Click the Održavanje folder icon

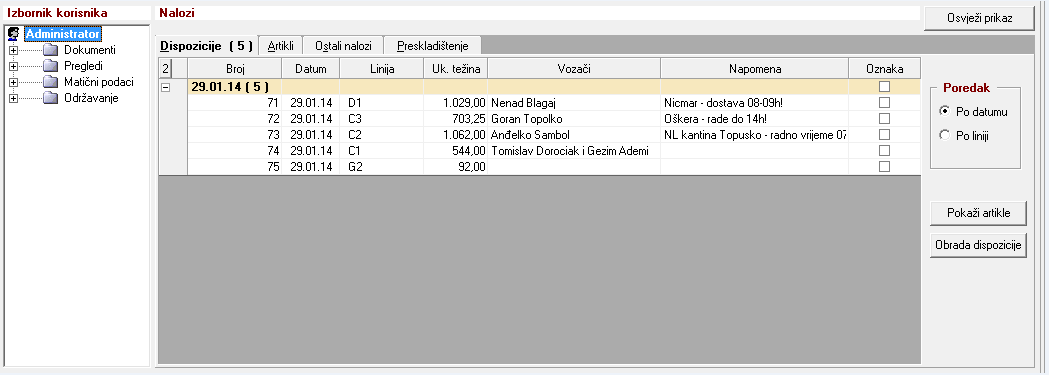tap(51, 98)
